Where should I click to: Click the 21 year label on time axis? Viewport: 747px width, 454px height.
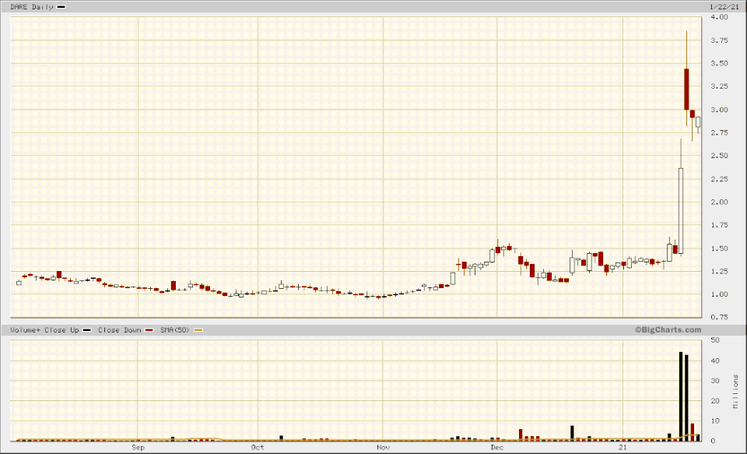click(x=623, y=447)
